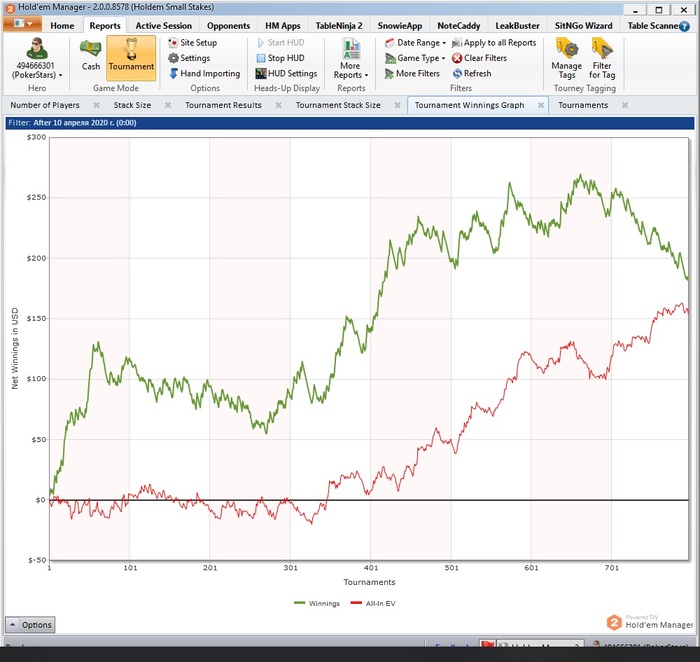Toggle the red All-In EV legend entry
Viewport: 700px width, 662px height.
[373, 604]
